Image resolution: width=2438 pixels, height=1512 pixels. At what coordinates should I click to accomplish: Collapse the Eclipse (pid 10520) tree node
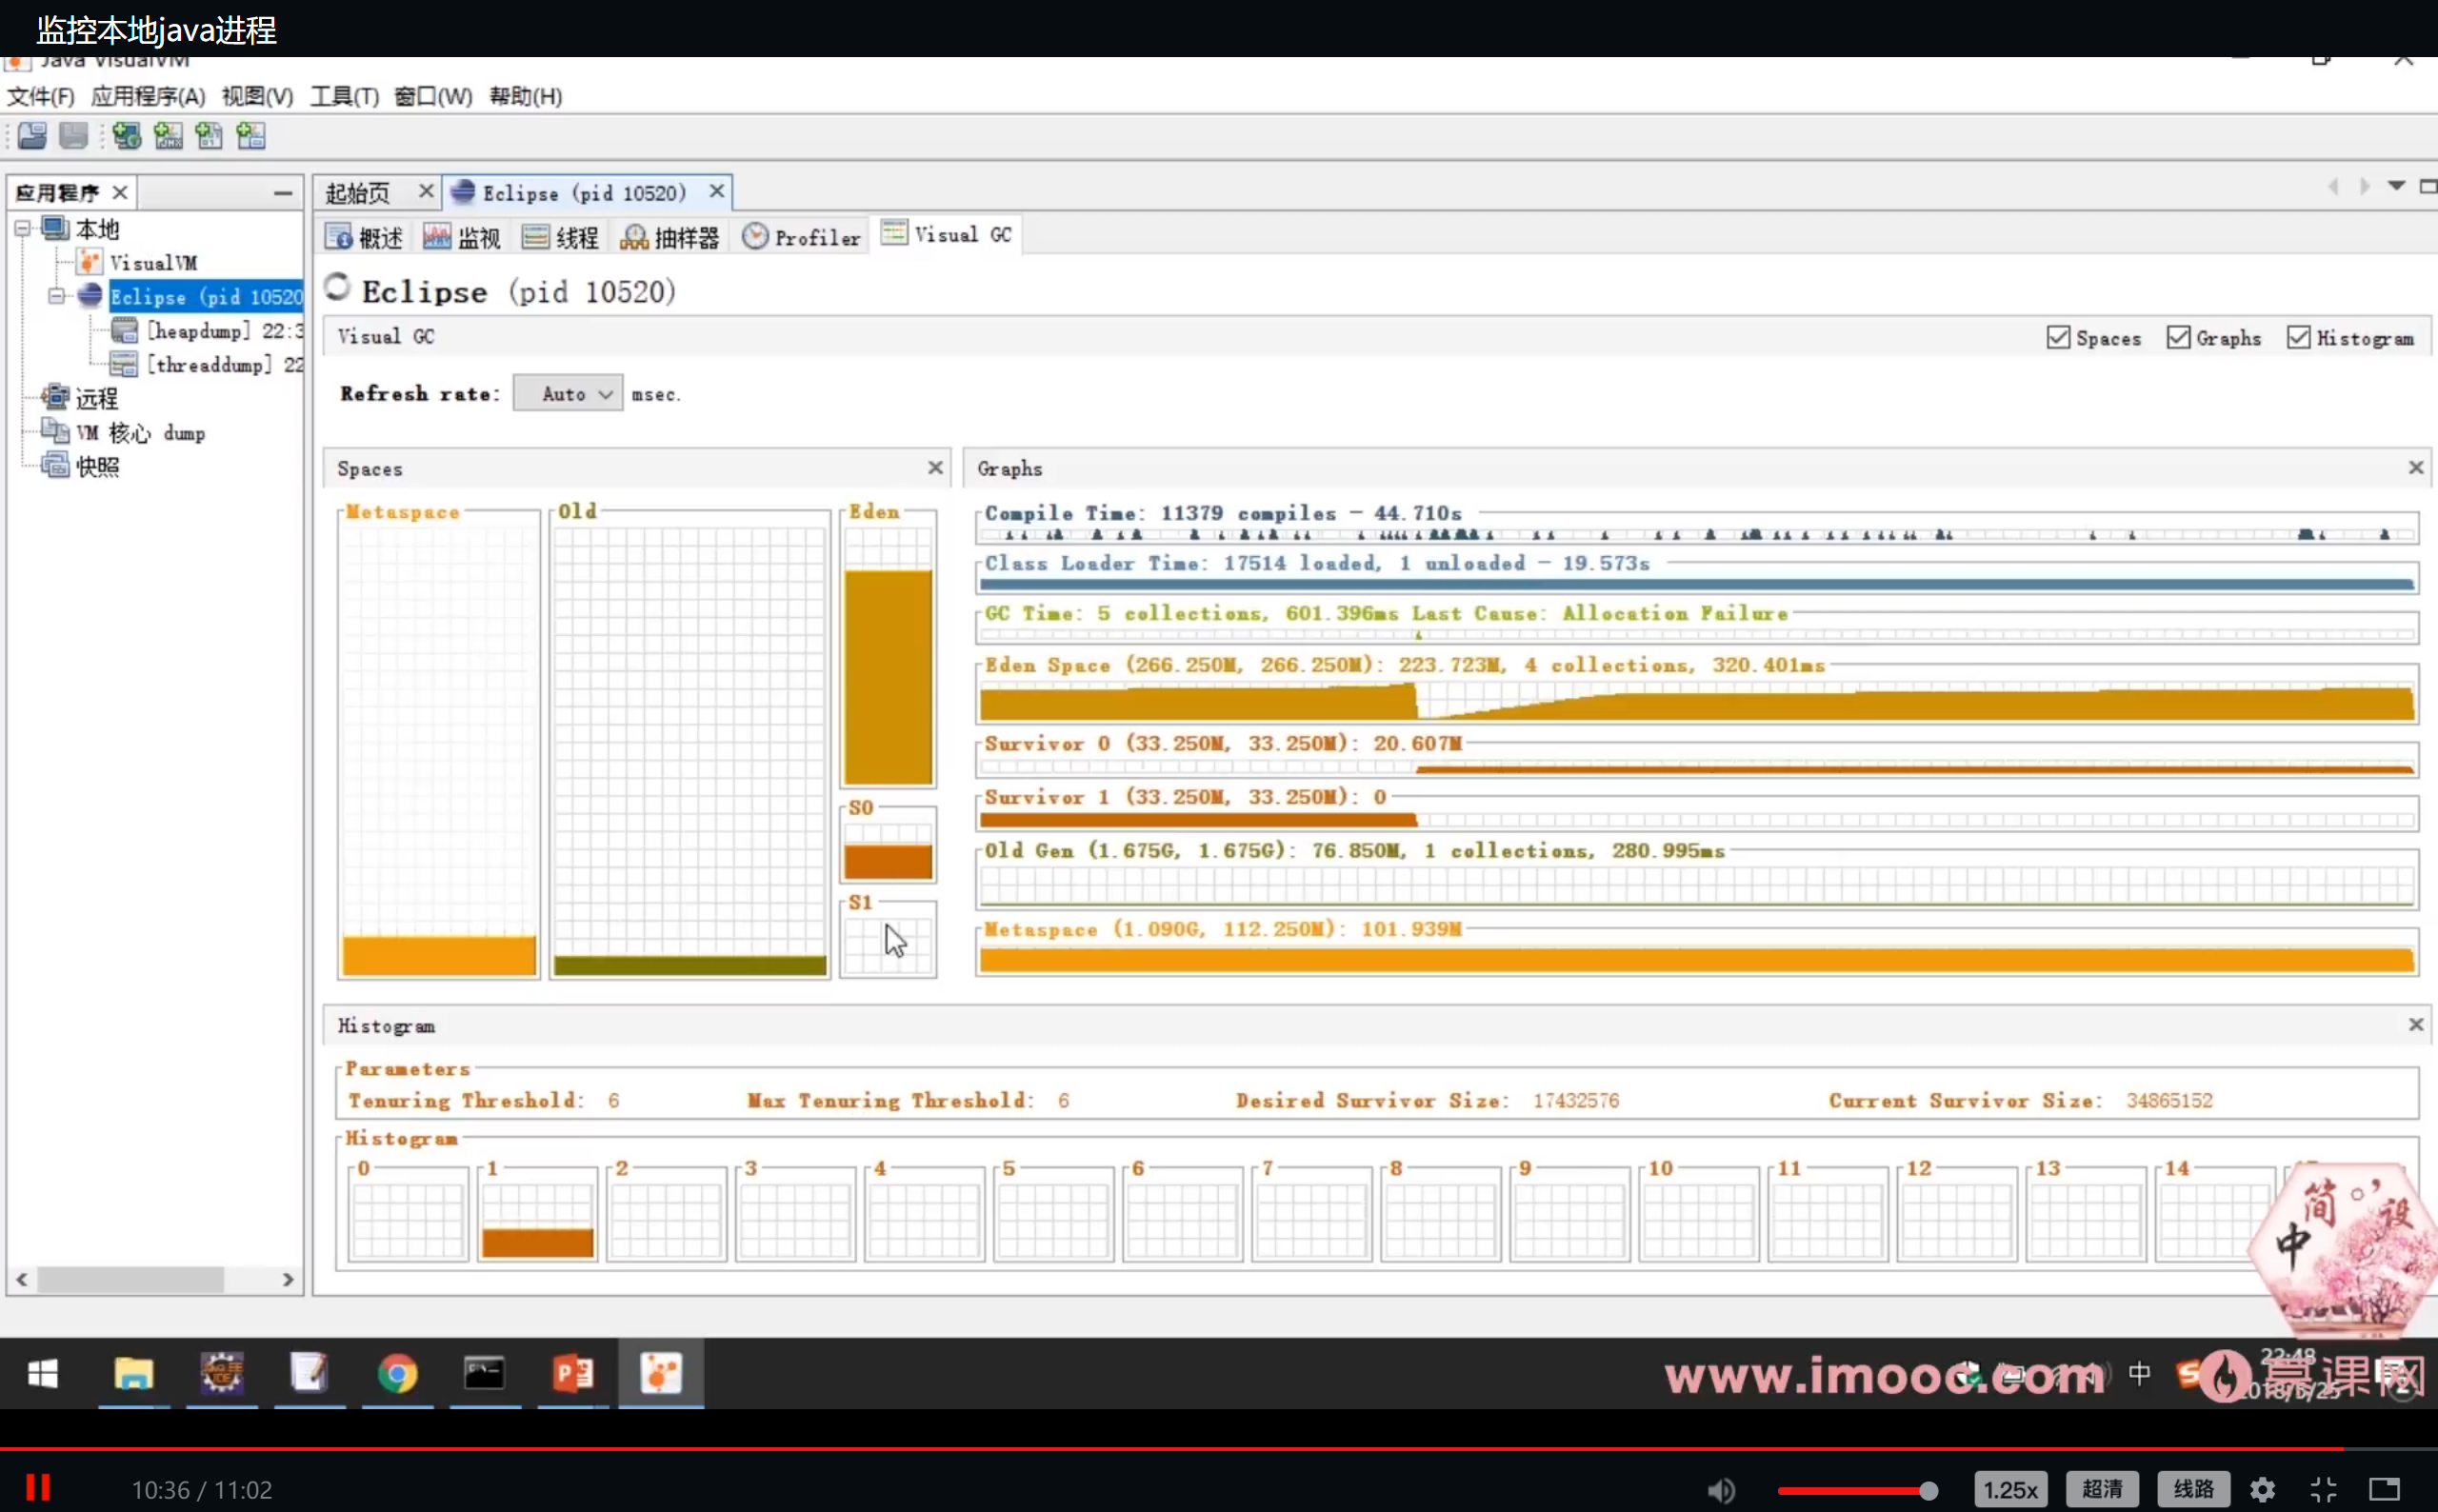click(56, 296)
